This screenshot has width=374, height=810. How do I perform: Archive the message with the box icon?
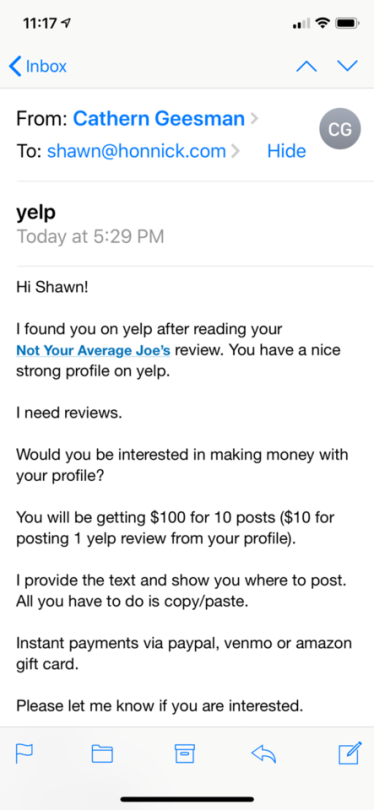(x=184, y=755)
